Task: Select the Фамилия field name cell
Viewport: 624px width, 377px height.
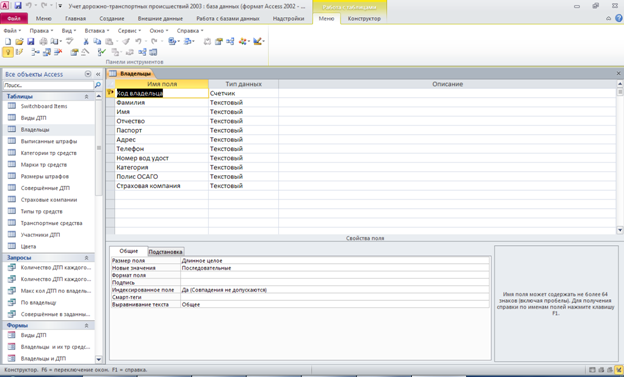Action: click(x=162, y=102)
